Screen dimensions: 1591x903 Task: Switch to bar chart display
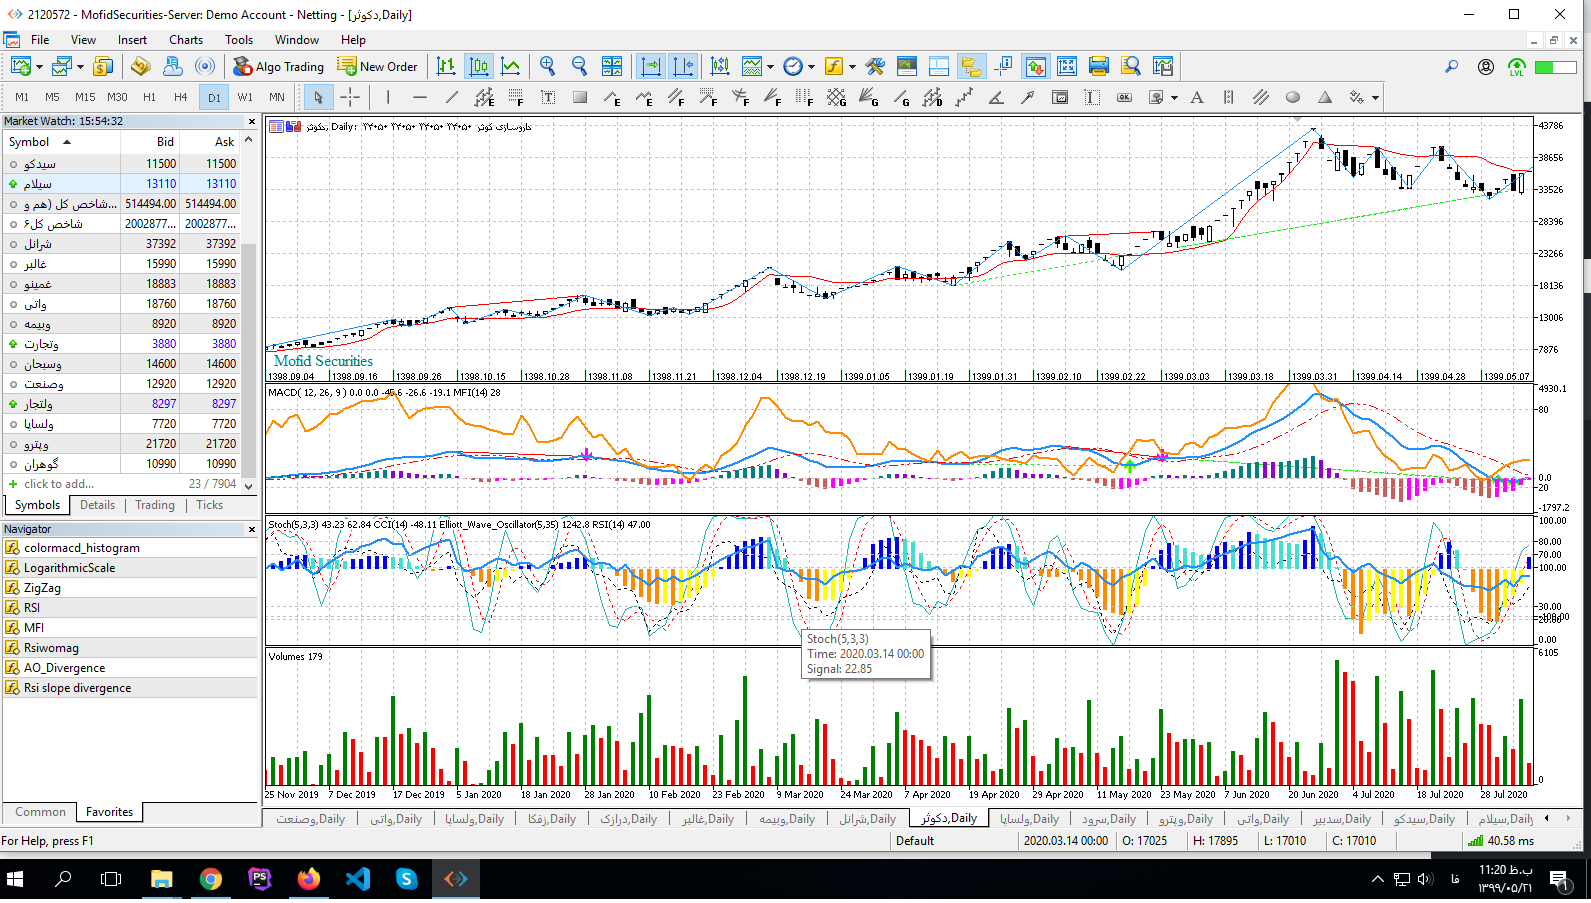(x=446, y=66)
